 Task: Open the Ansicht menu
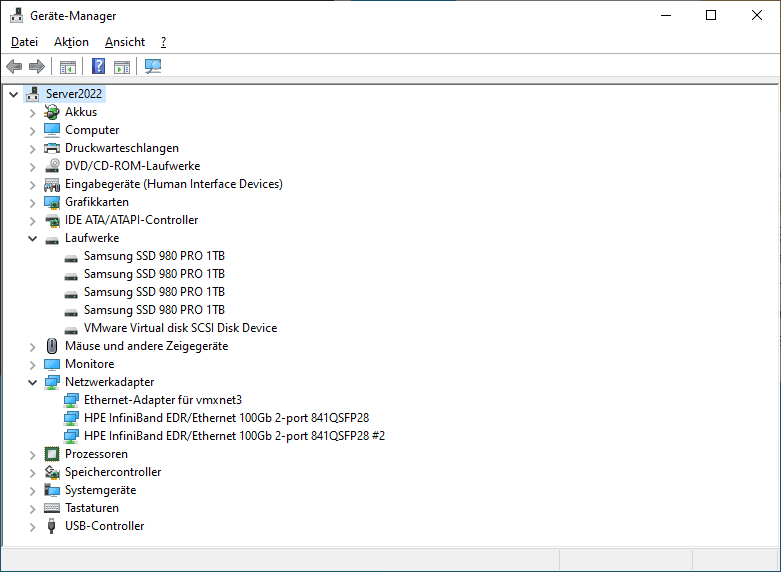pos(125,42)
